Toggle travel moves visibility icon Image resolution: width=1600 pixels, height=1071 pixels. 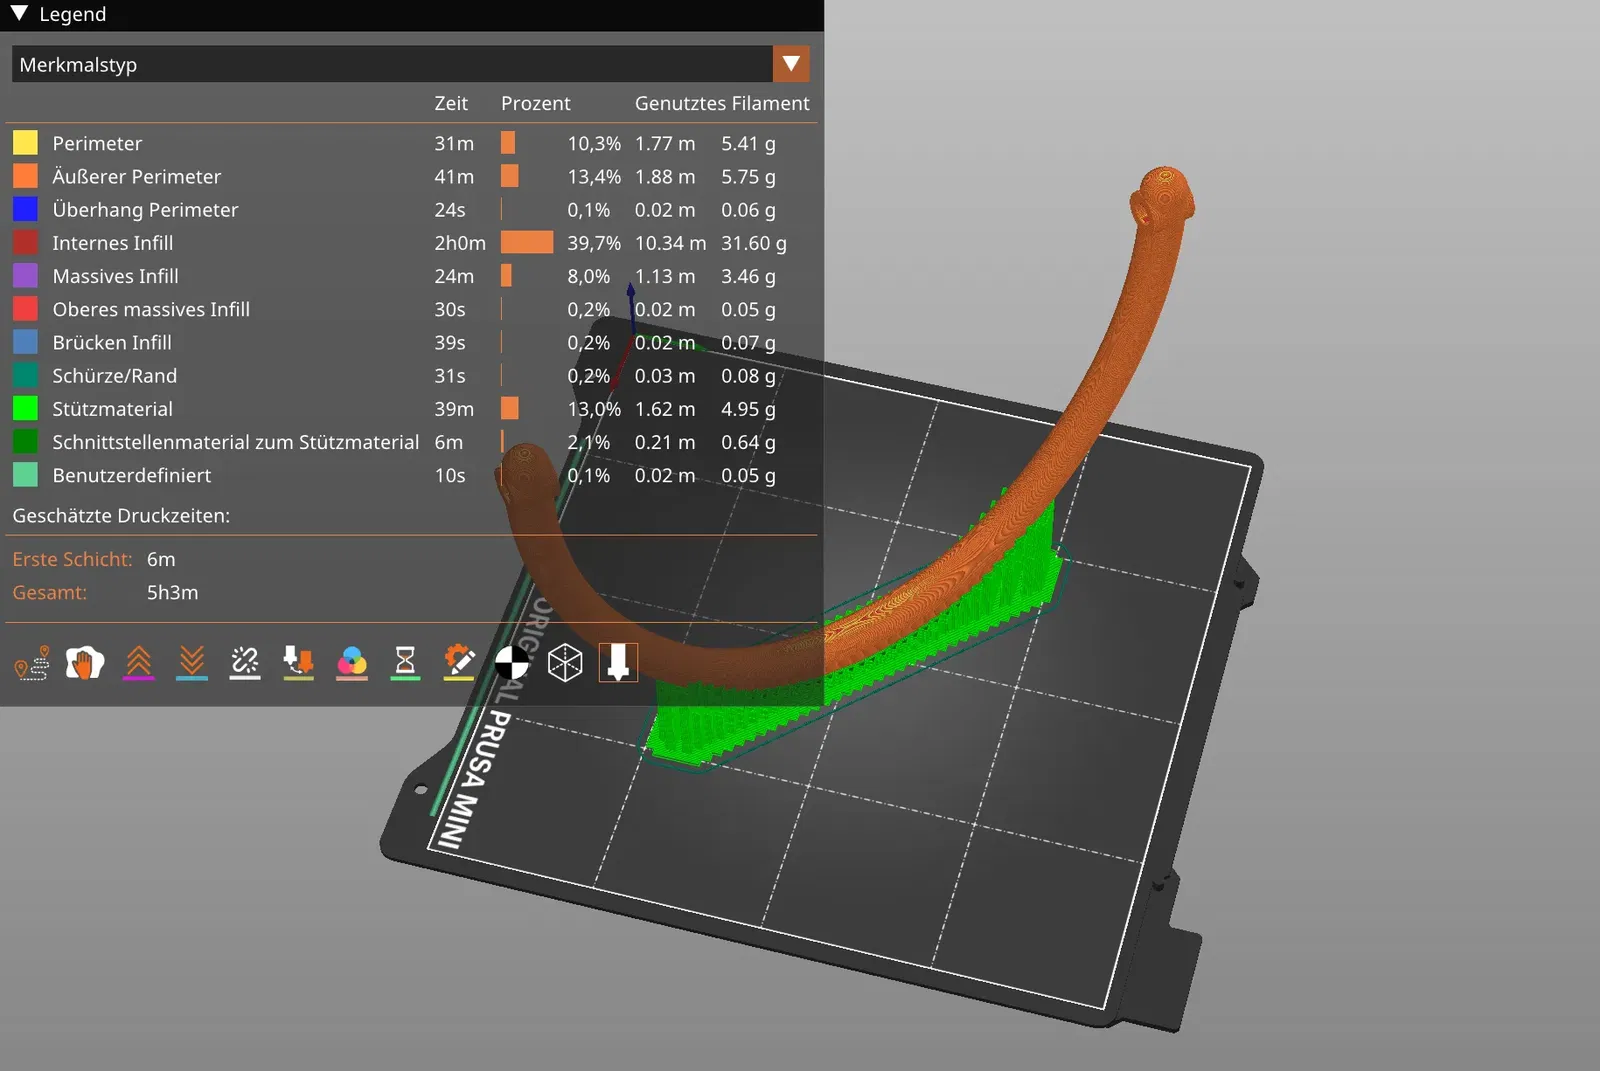pyautogui.click(x=32, y=662)
